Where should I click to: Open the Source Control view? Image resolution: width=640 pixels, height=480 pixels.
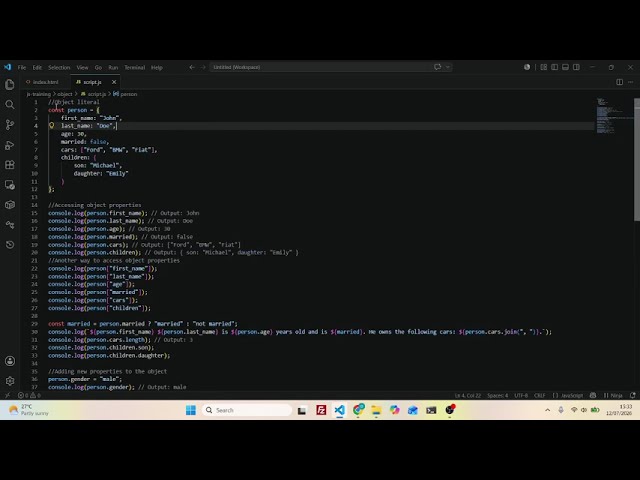(10, 124)
